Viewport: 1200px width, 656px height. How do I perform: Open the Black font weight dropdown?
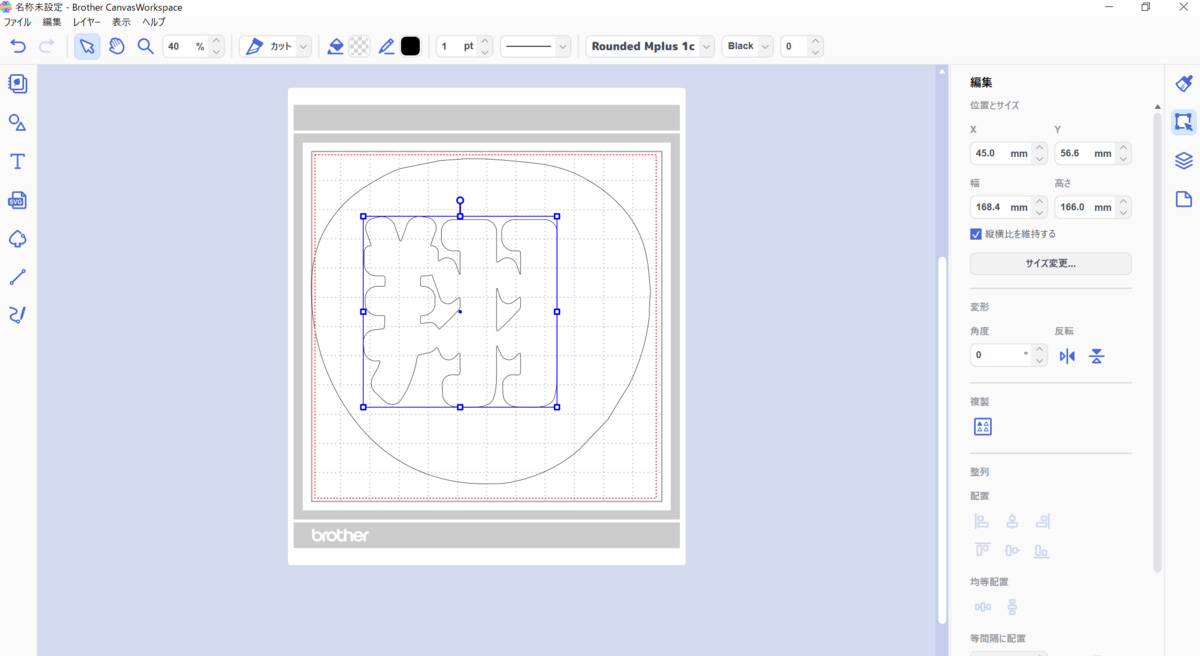point(748,46)
